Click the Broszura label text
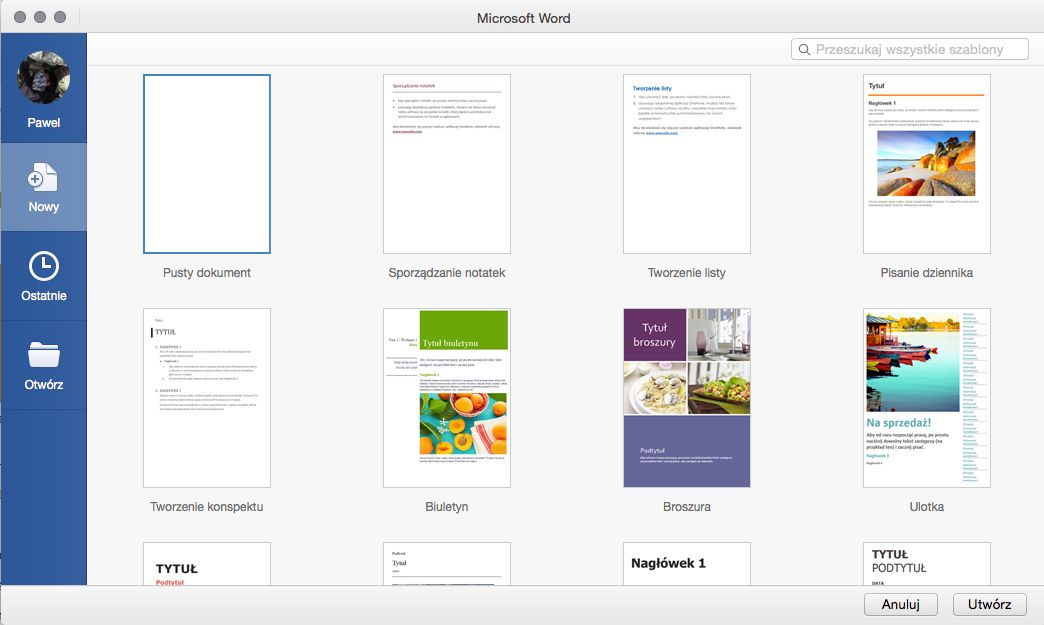Screen dimensions: 1044x625 [686, 507]
